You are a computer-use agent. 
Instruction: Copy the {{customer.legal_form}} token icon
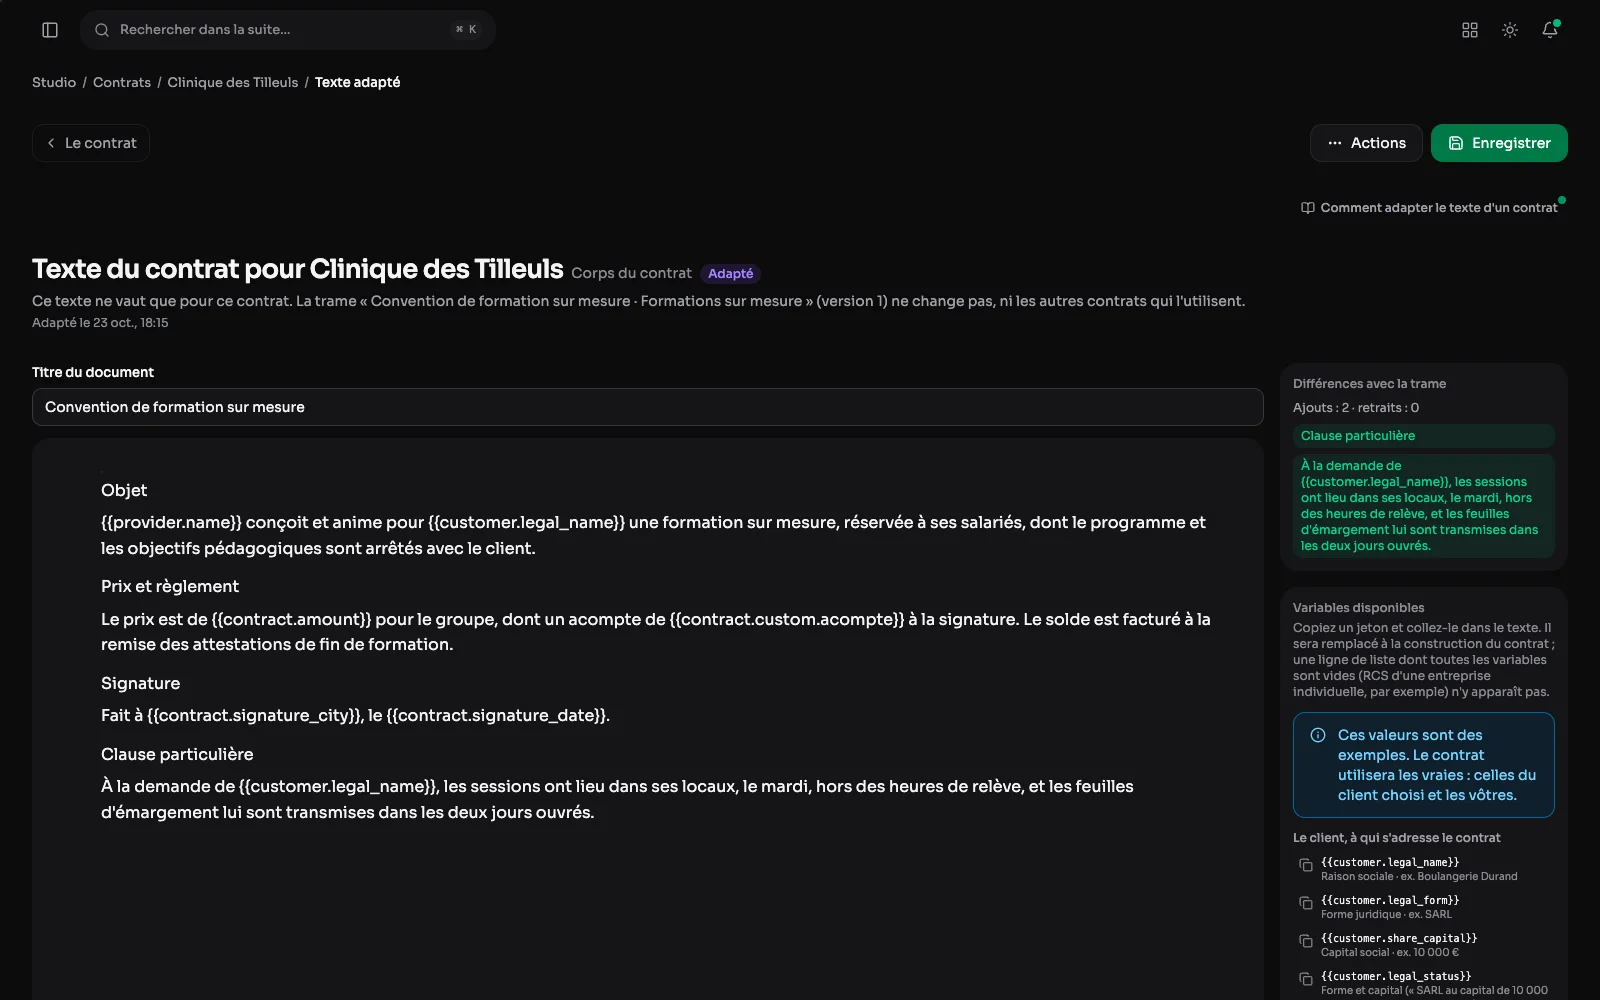1306,903
